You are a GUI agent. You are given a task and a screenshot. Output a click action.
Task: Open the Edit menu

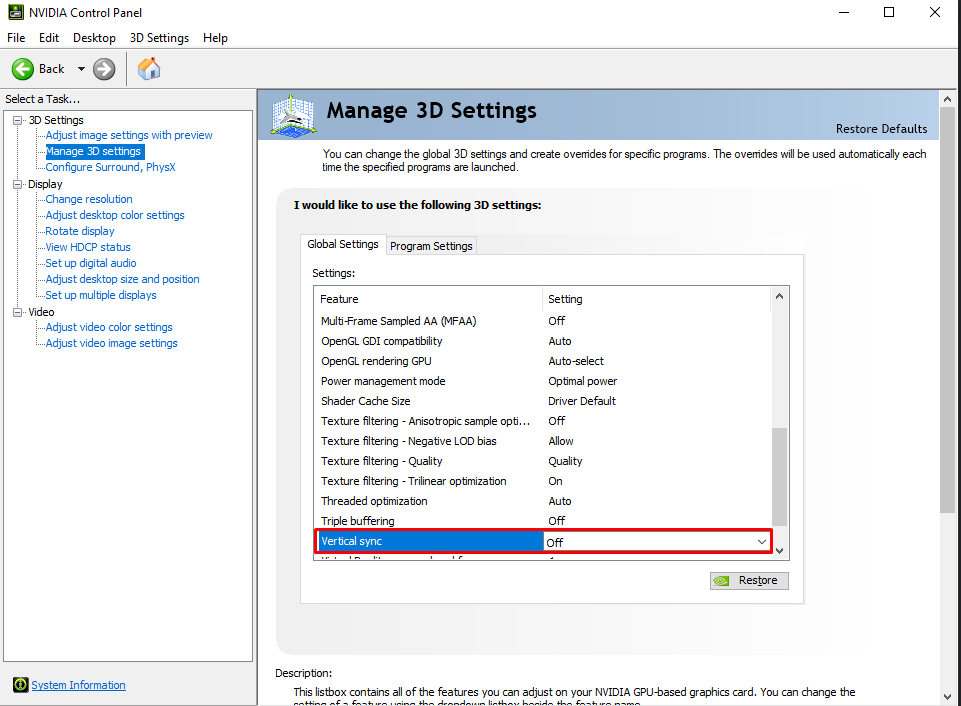pyautogui.click(x=48, y=38)
